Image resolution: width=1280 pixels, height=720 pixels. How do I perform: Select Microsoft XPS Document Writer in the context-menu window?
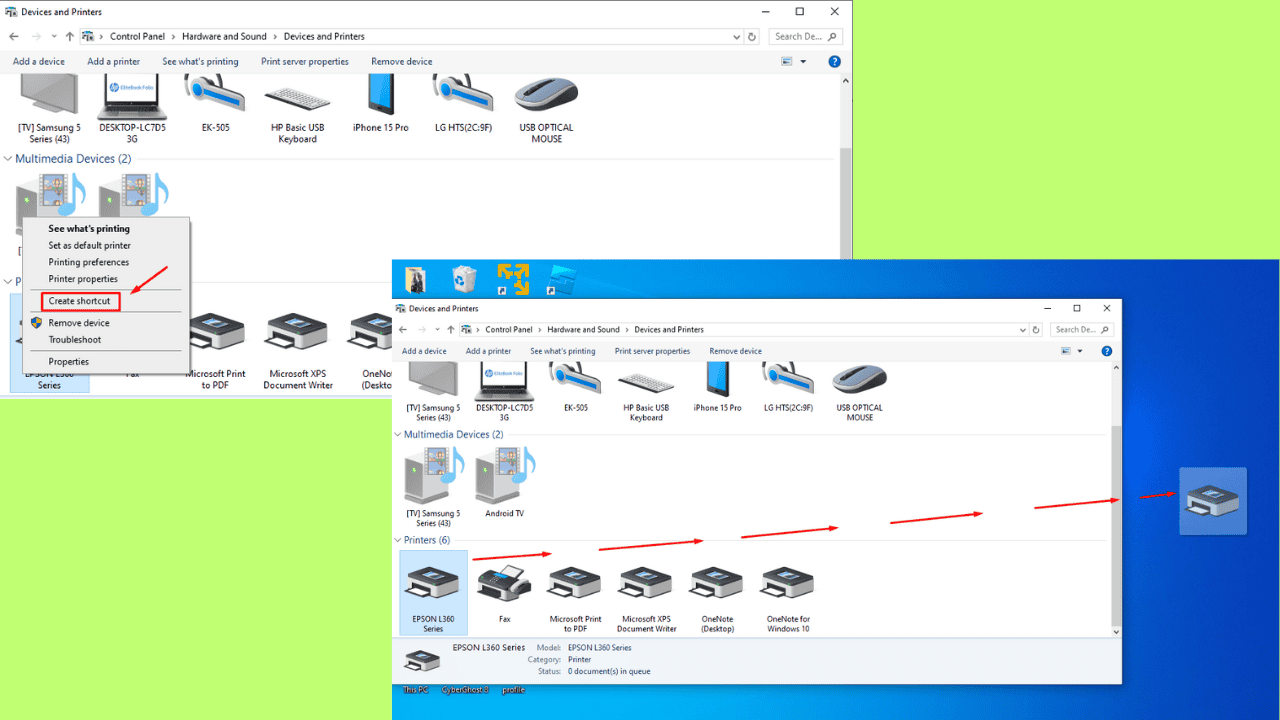point(298,352)
